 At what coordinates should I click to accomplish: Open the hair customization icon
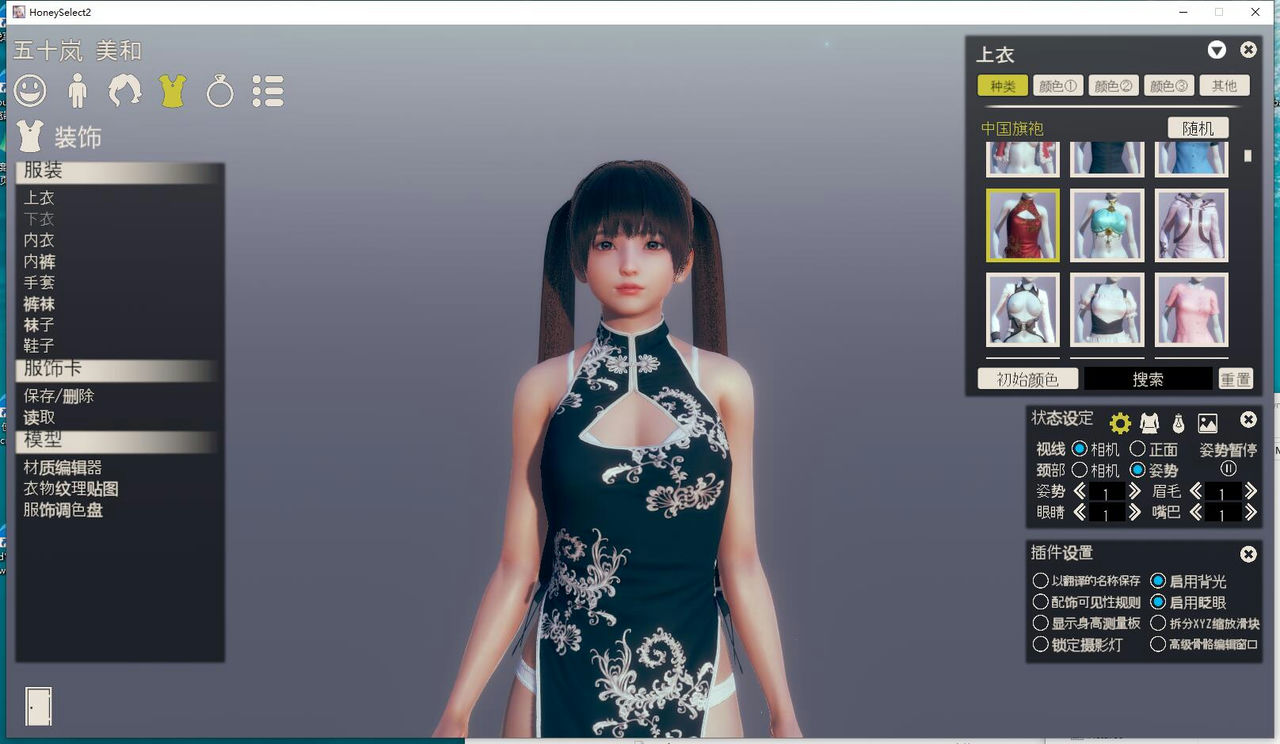pyautogui.click(x=124, y=92)
